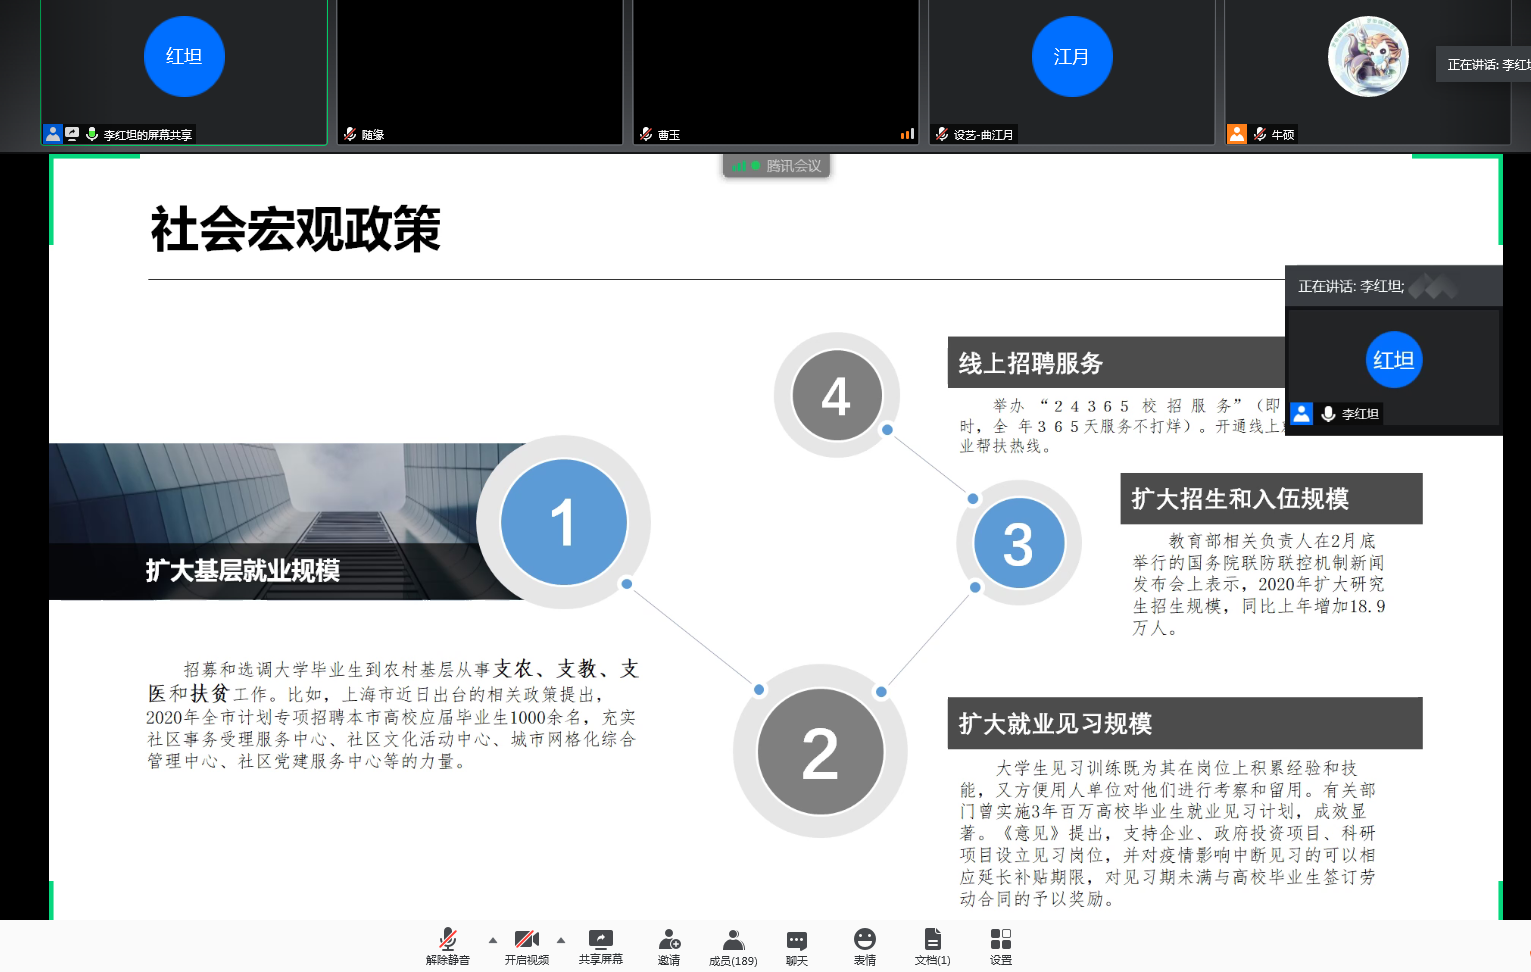
Task: Open the 聊天 chat panel
Action: [796, 945]
